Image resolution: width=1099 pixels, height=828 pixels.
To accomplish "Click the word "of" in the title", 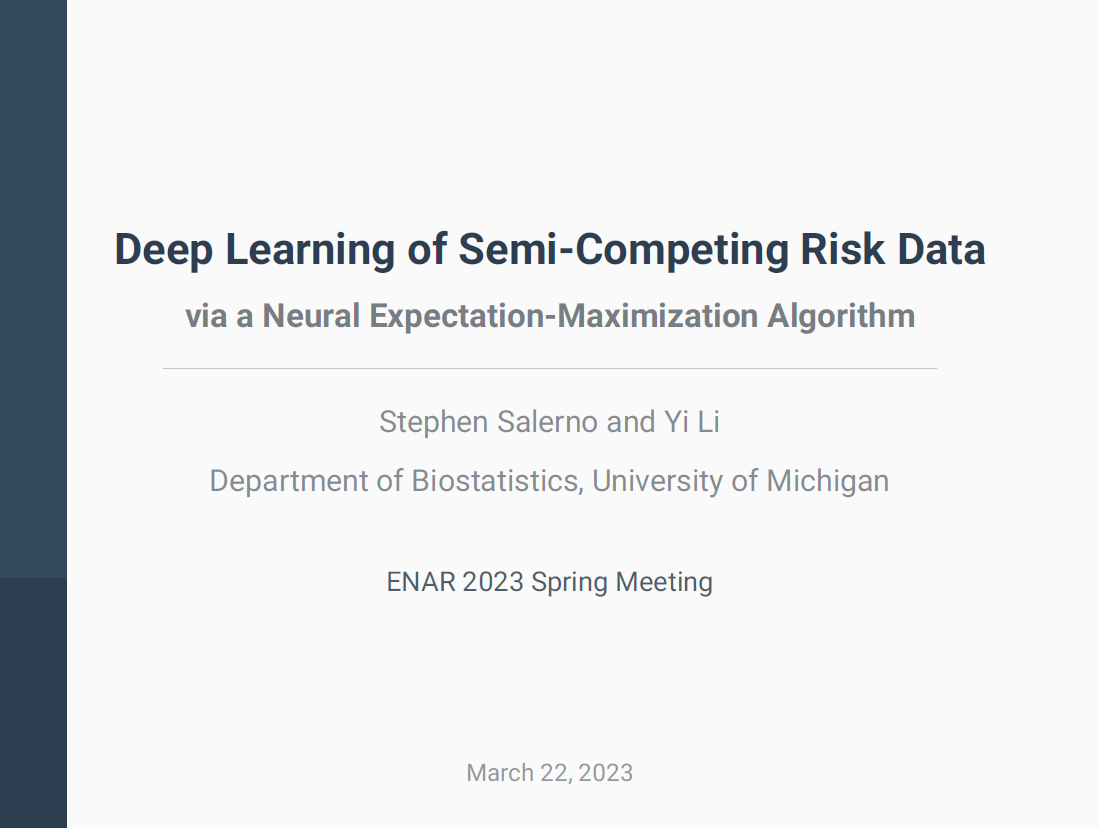I will (427, 249).
